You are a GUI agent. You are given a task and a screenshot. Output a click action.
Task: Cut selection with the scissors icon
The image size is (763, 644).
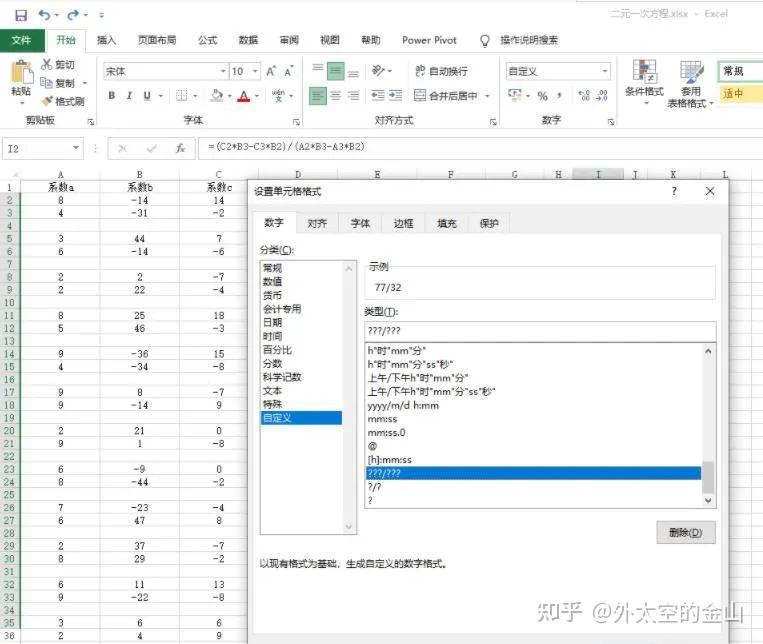[47, 64]
